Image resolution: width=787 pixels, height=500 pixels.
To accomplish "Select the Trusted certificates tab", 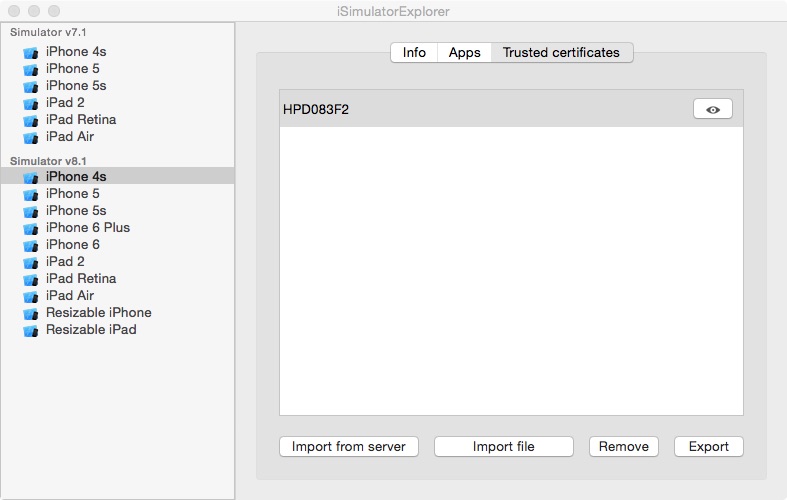I will pyautogui.click(x=562, y=53).
